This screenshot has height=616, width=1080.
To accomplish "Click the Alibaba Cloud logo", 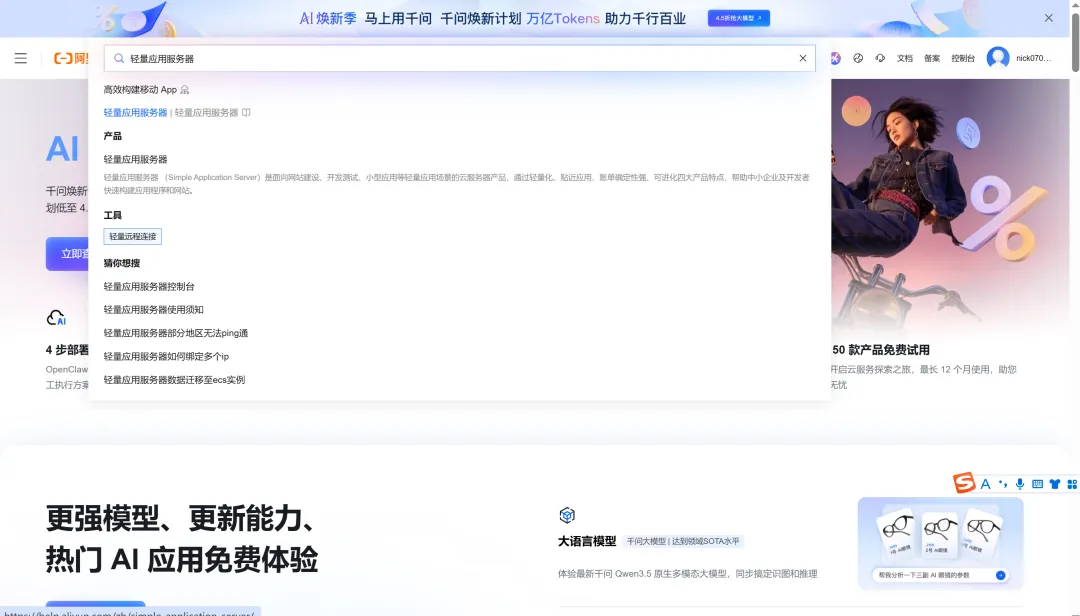I will click(71, 59).
